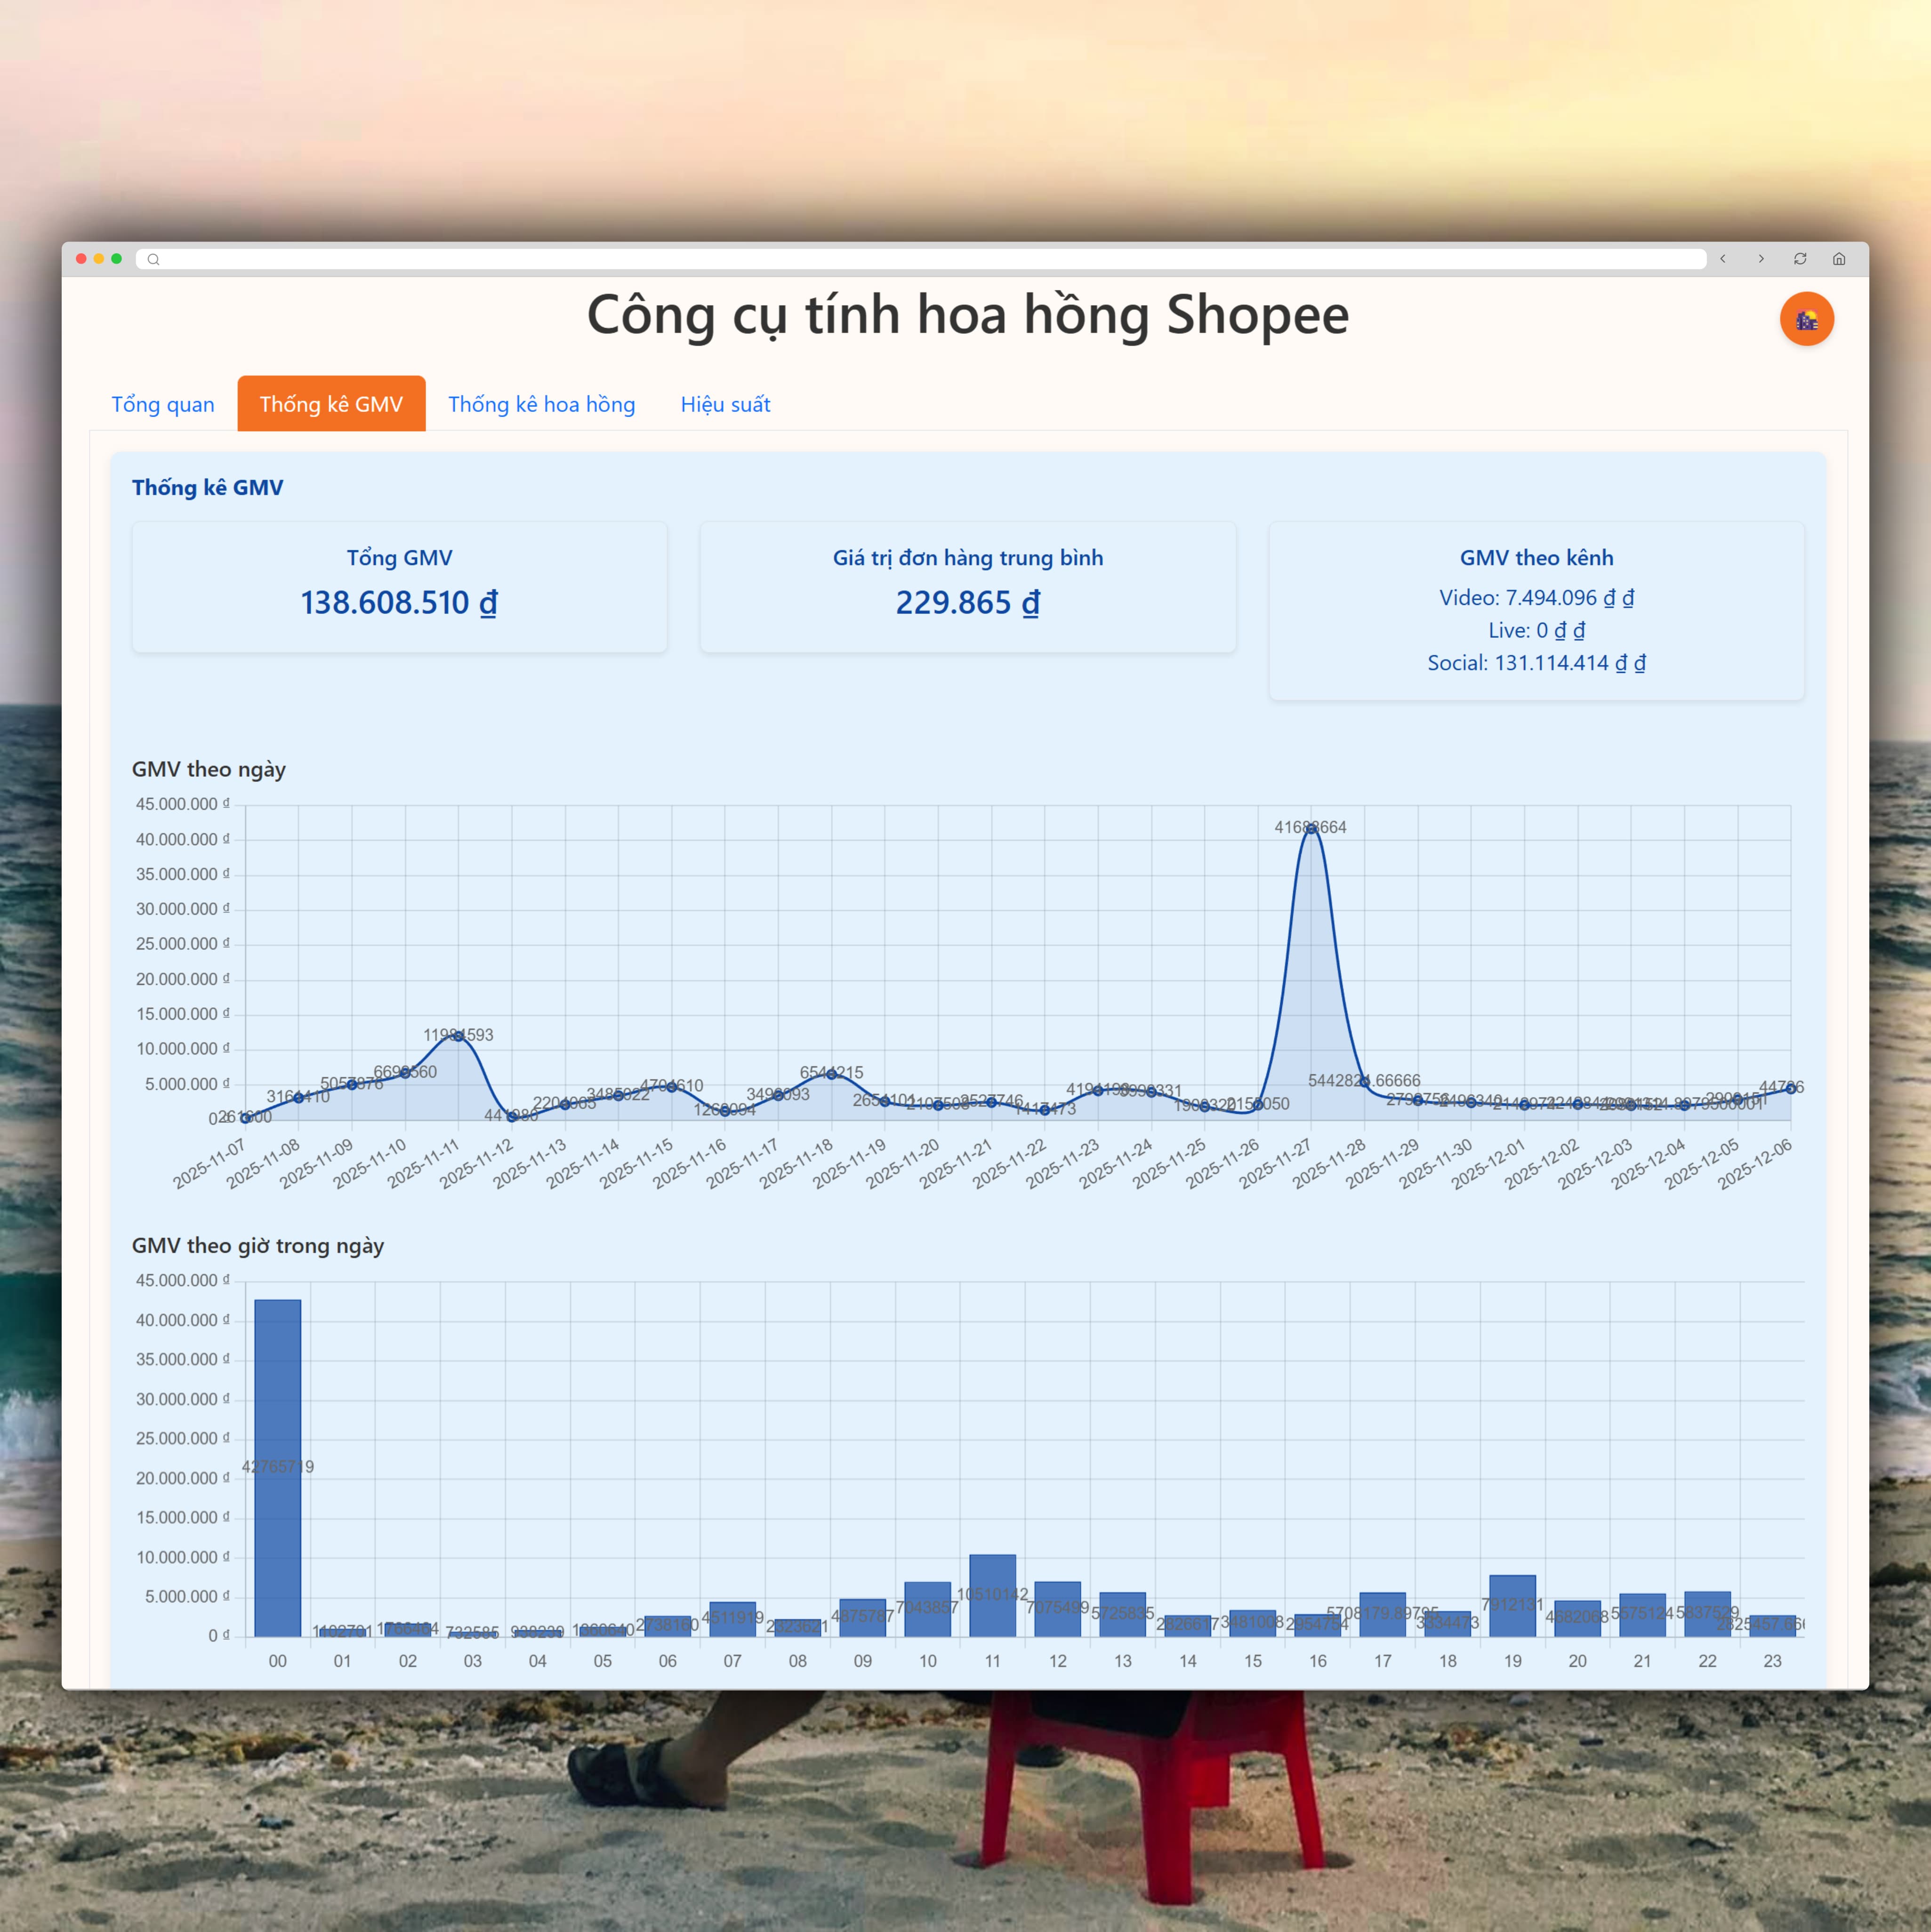The width and height of the screenshot is (1931, 1932).
Task: Open the Thống kê hoa hồng tab
Action: 541,404
